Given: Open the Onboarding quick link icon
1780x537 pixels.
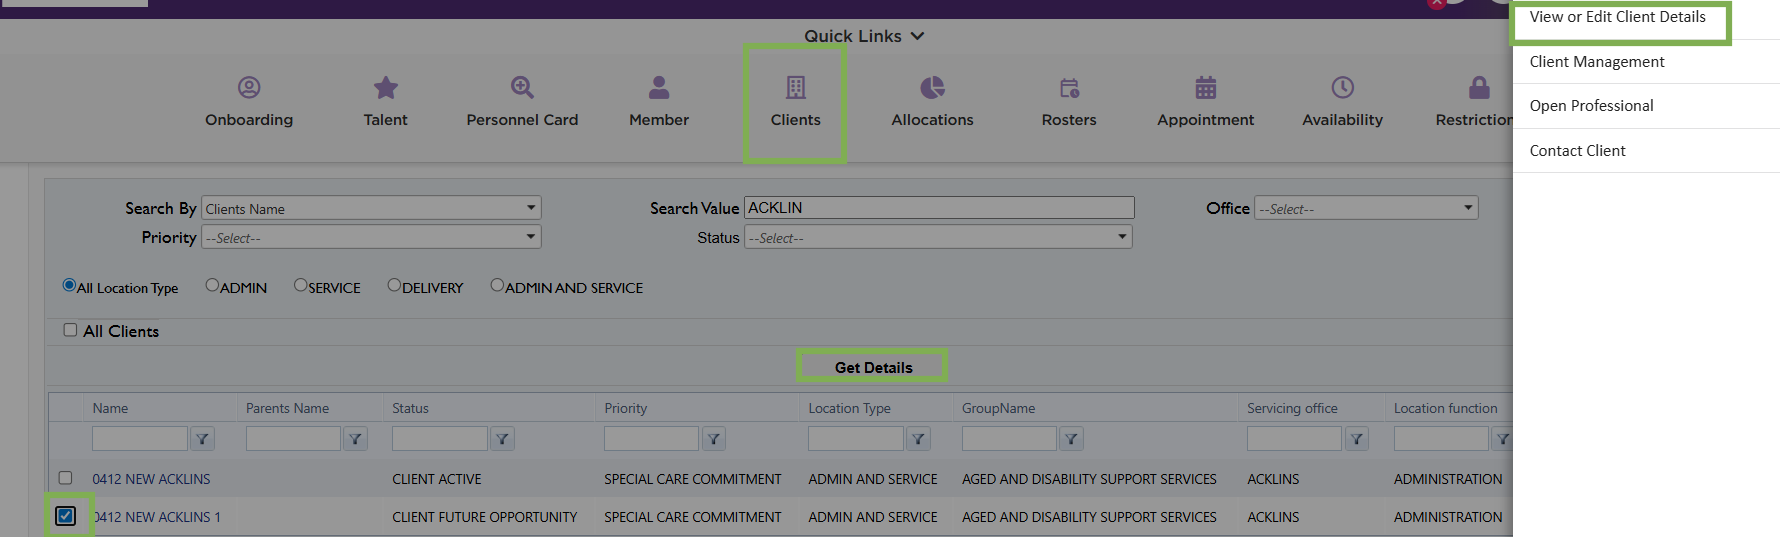Looking at the screenshot, I should pyautogui.click(x=249, y=88).
